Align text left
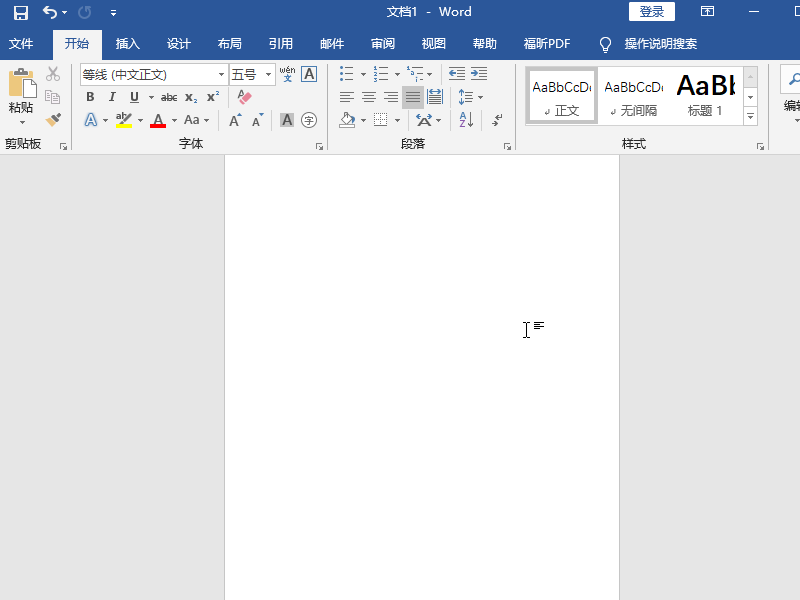 pyautogui.click(x=347, y=97)
